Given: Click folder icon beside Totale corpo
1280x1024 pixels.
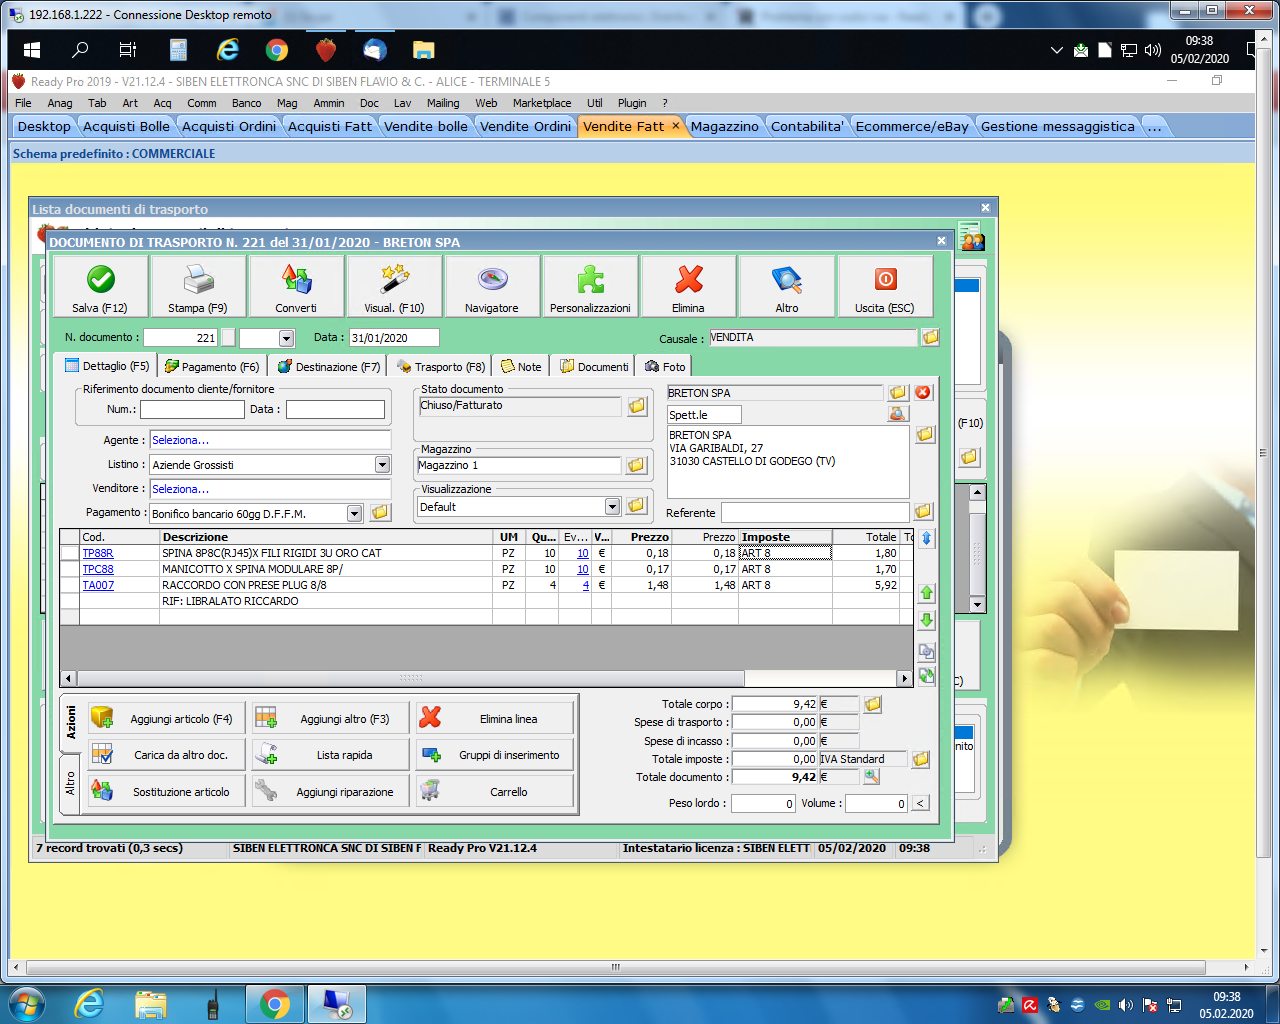Looking at the screenshot, I should [873, 705].
